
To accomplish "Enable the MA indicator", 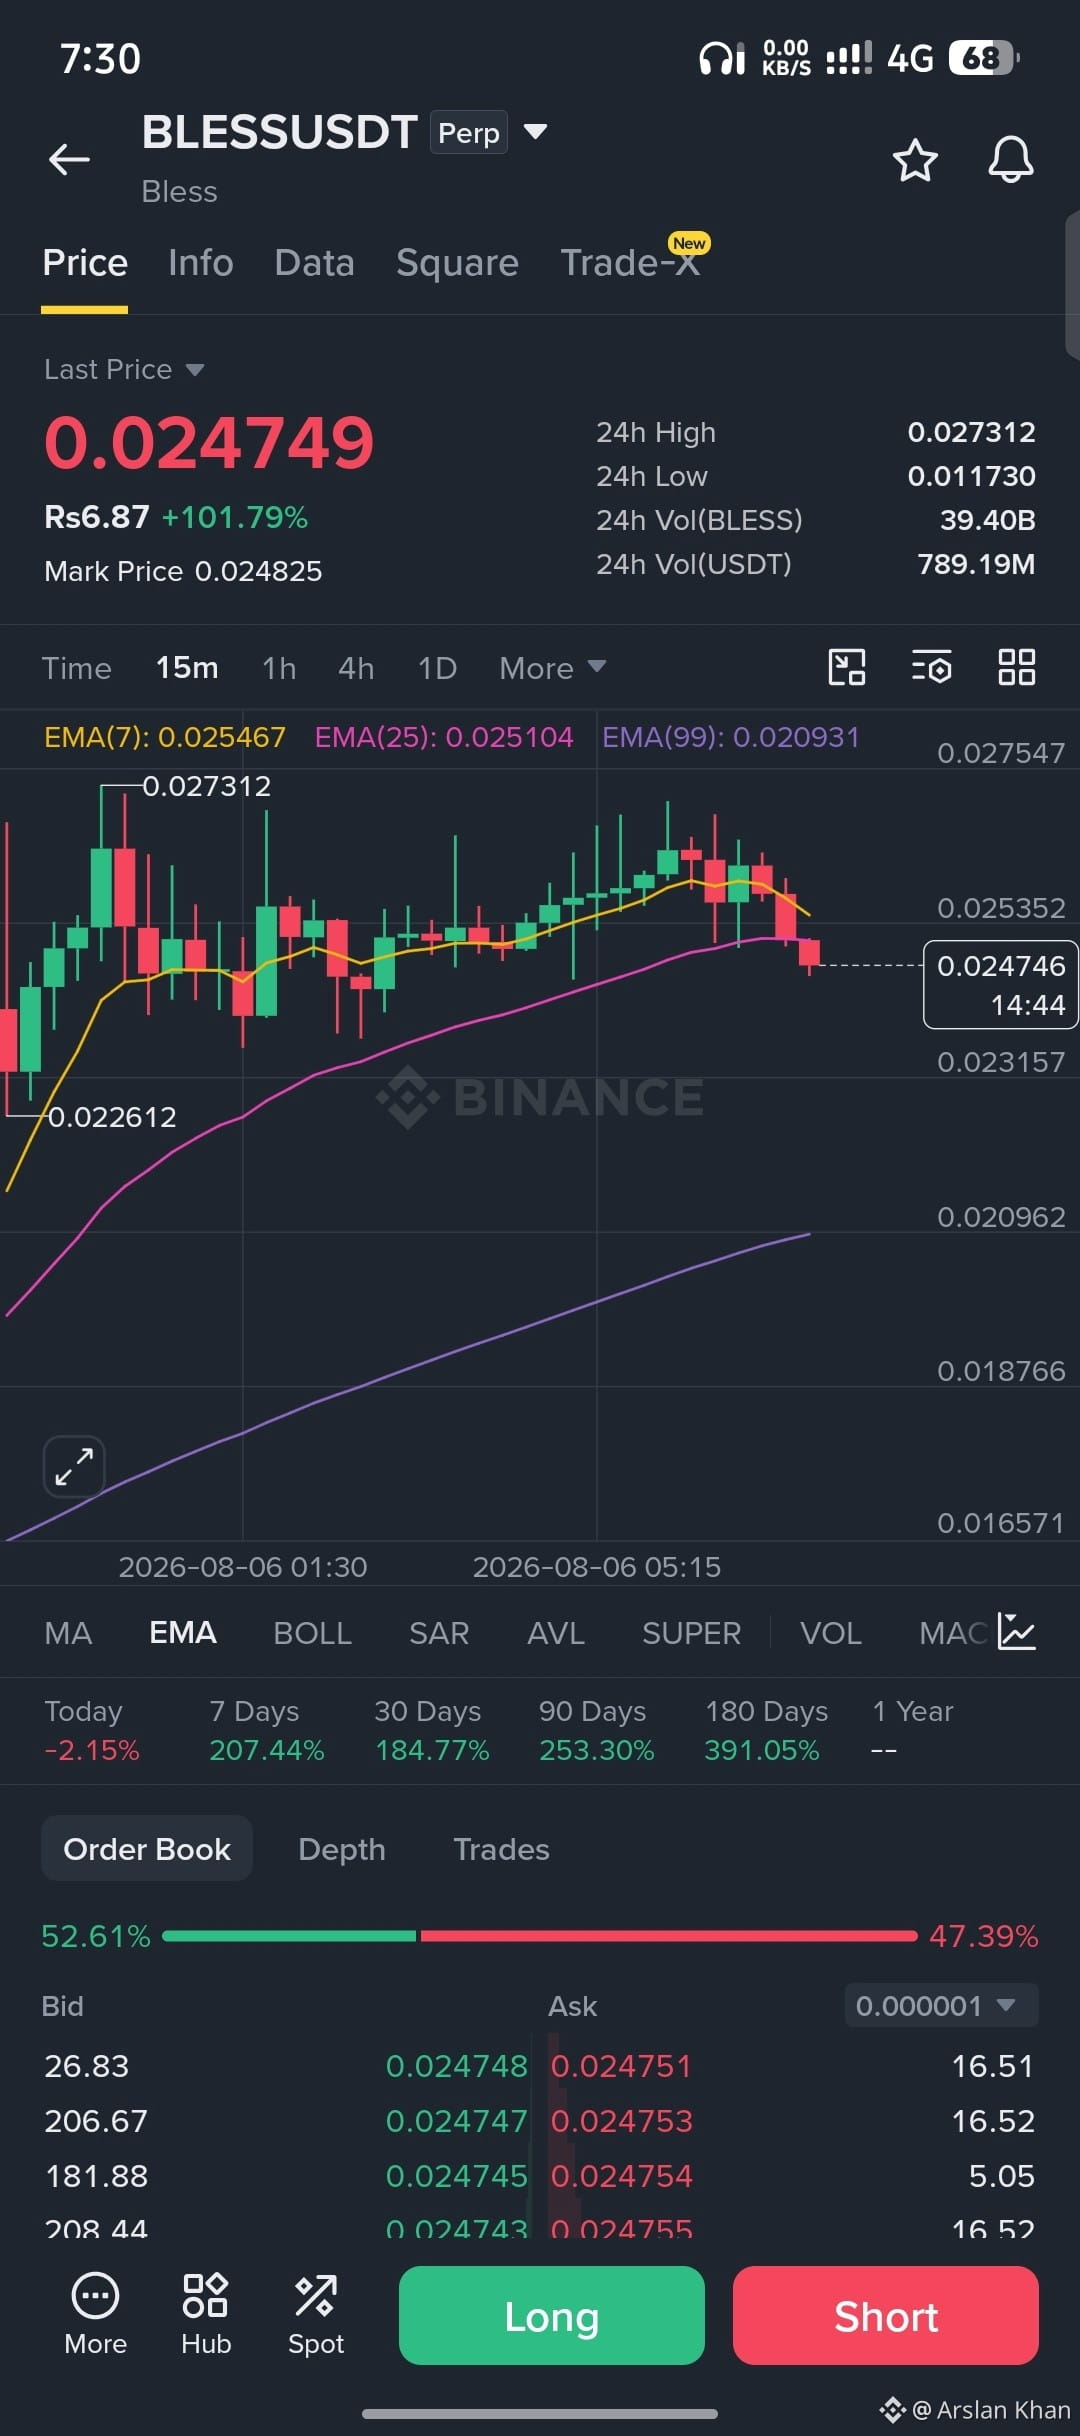I will tap(68, 1633).
